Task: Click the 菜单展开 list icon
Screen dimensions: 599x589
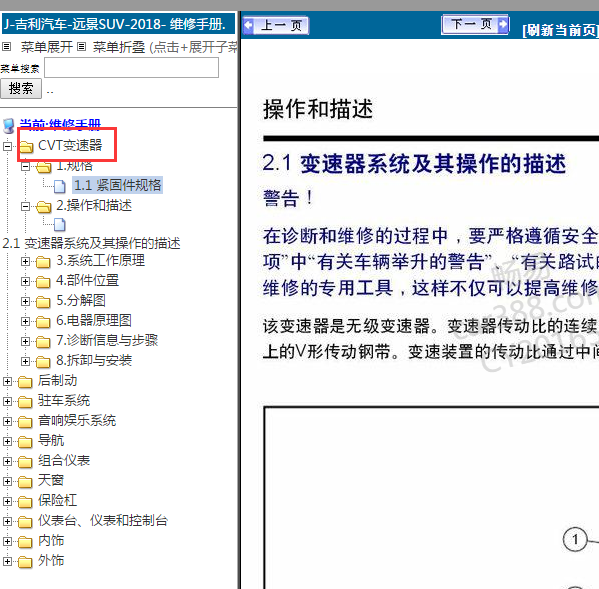Action: click(x=6, y=47)
